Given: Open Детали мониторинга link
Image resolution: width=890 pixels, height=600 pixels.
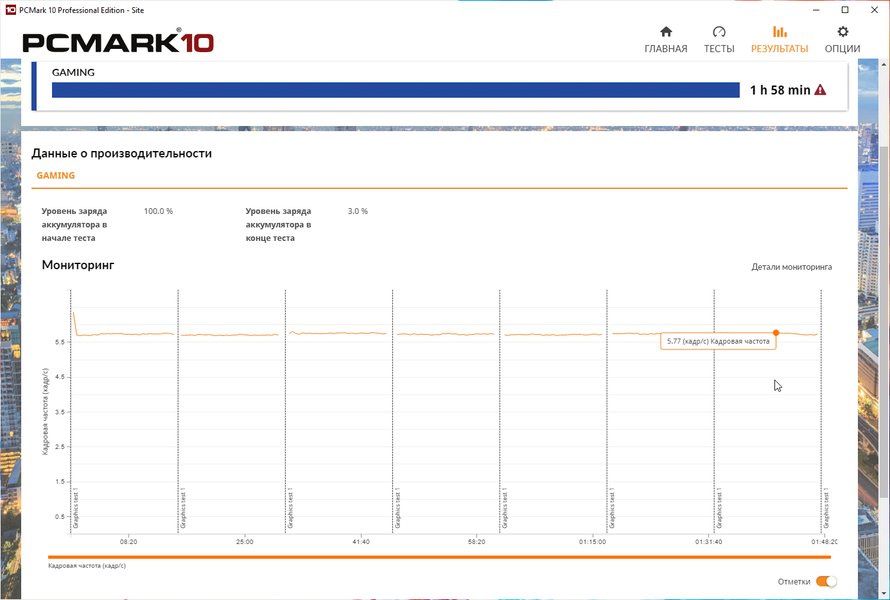Looking at the screenshot, I should [792, 267].
